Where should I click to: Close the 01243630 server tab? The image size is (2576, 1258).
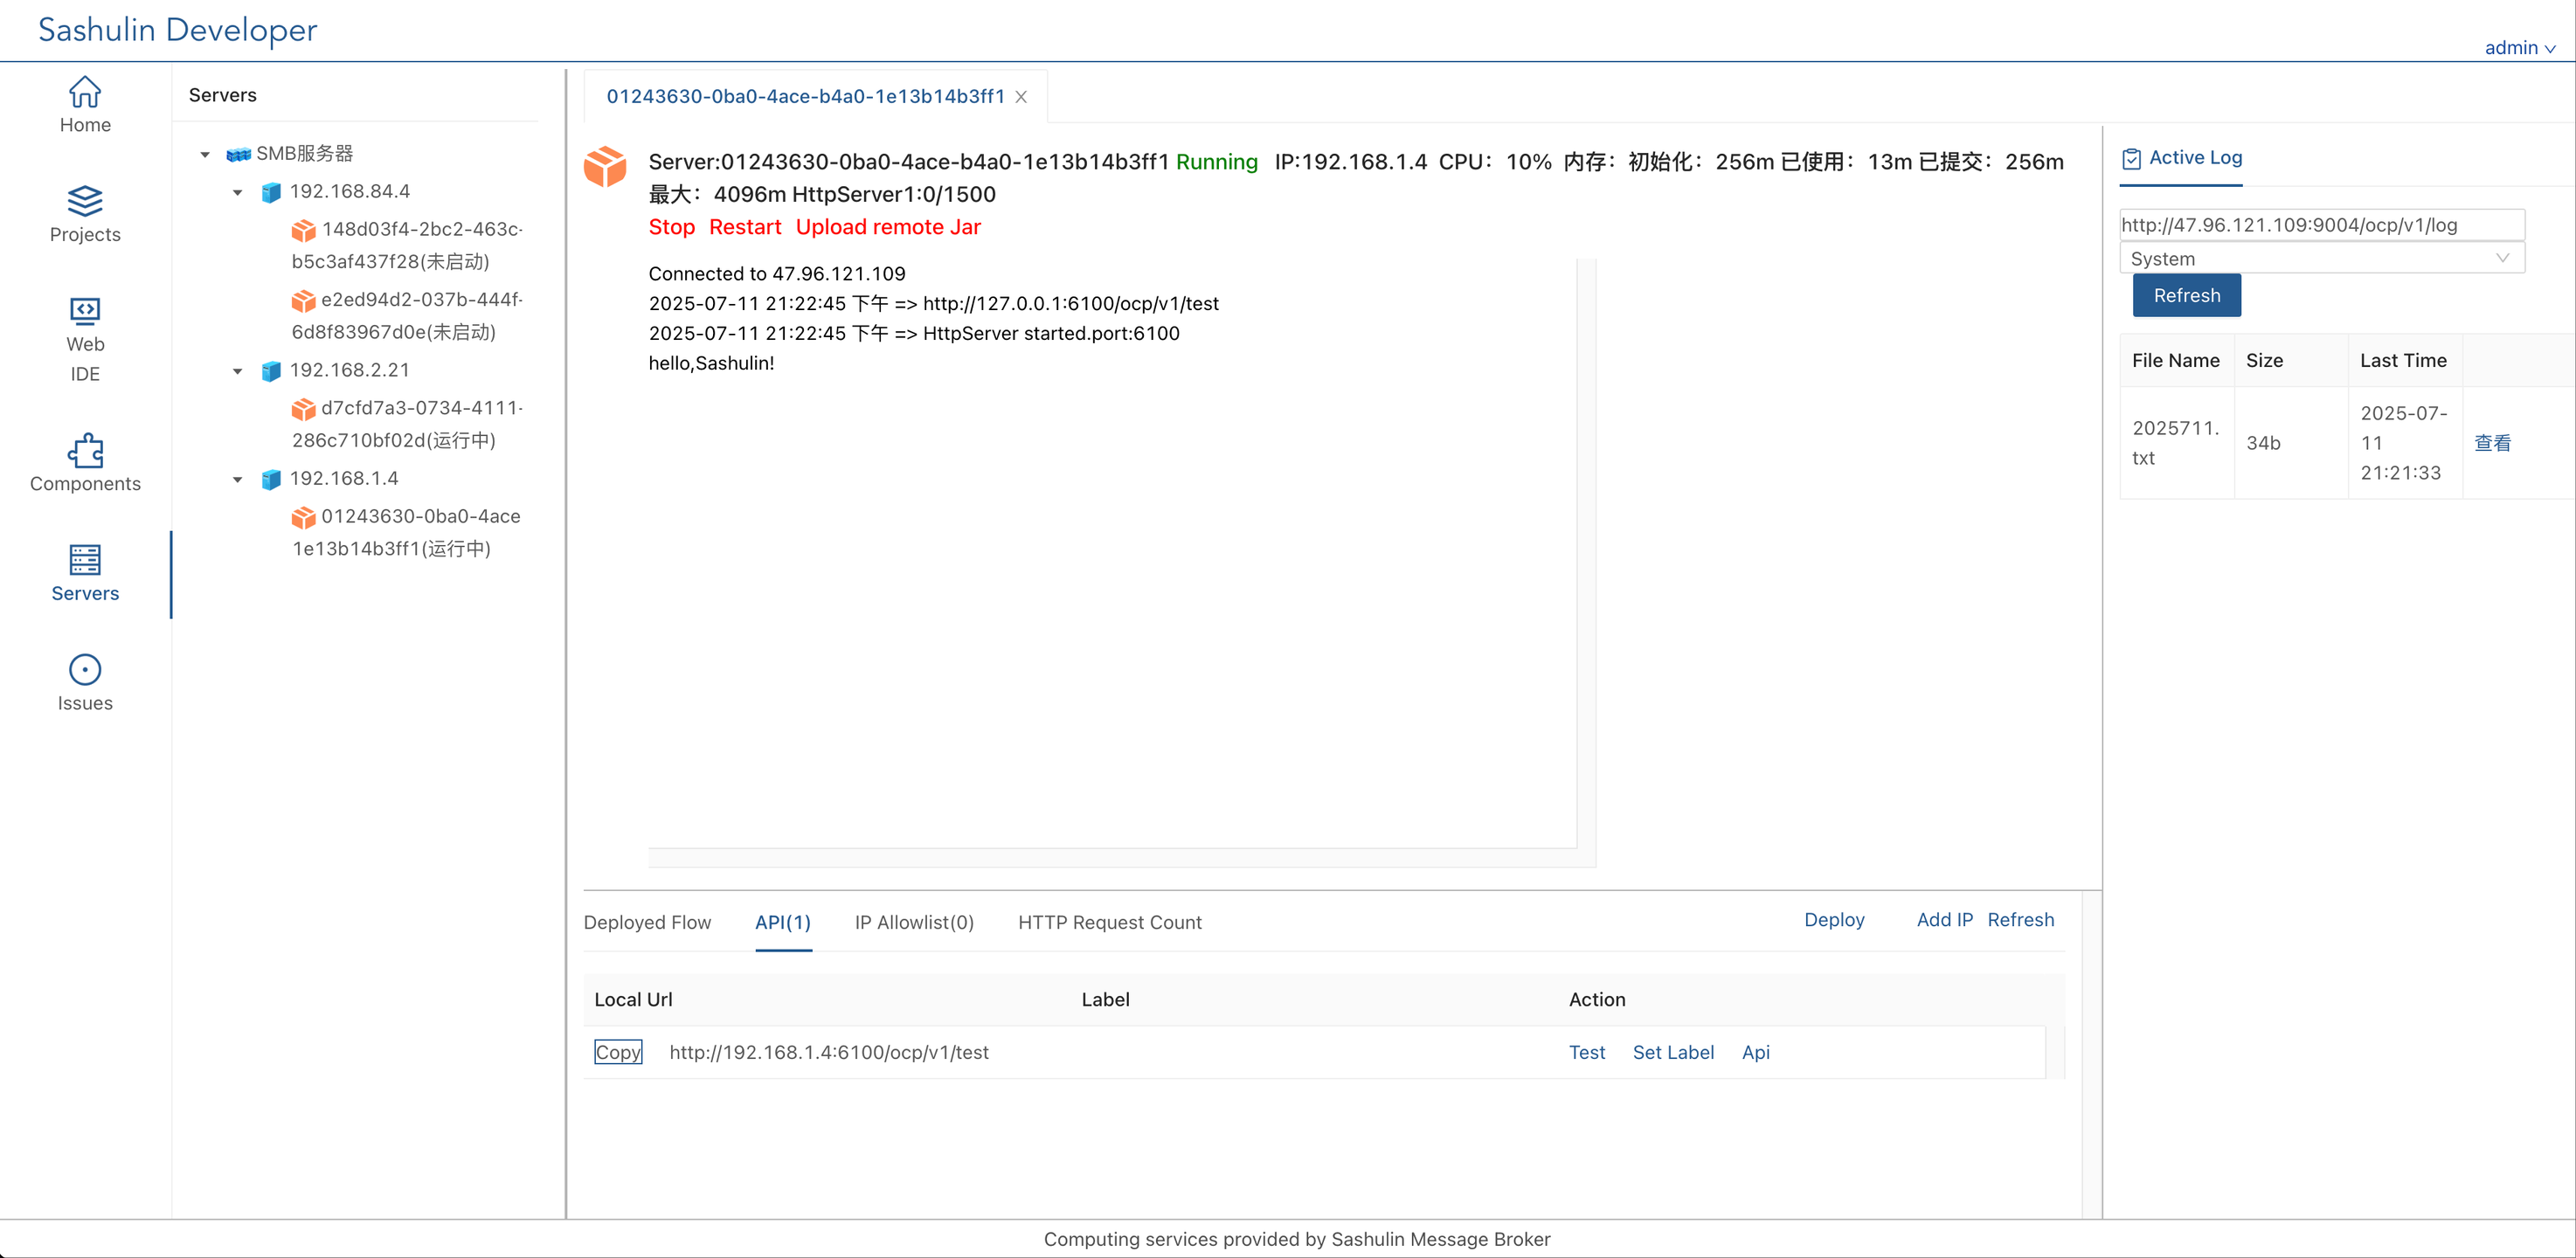coord(1021,97)
